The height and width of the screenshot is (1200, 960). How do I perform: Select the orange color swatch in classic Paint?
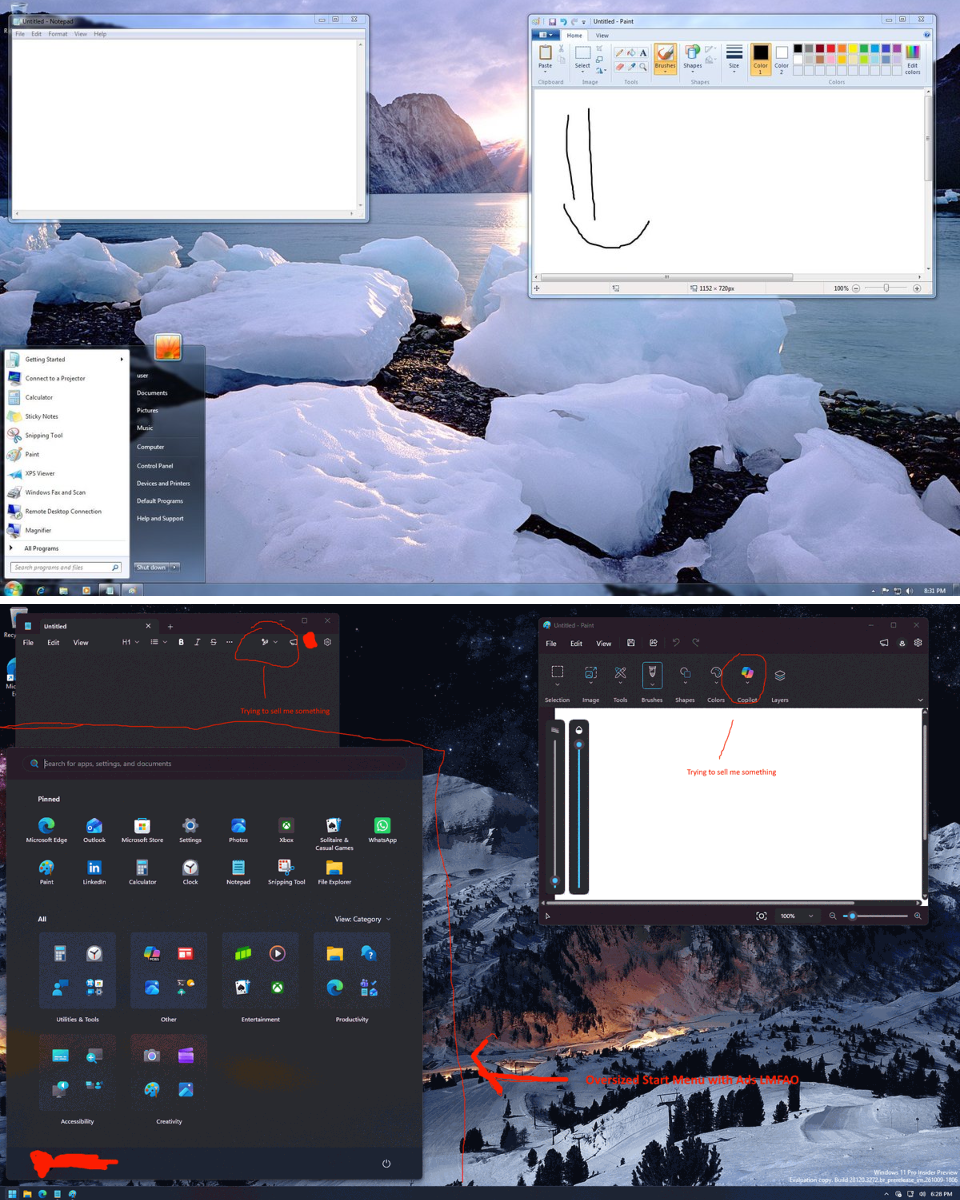(x=842, y=48)
